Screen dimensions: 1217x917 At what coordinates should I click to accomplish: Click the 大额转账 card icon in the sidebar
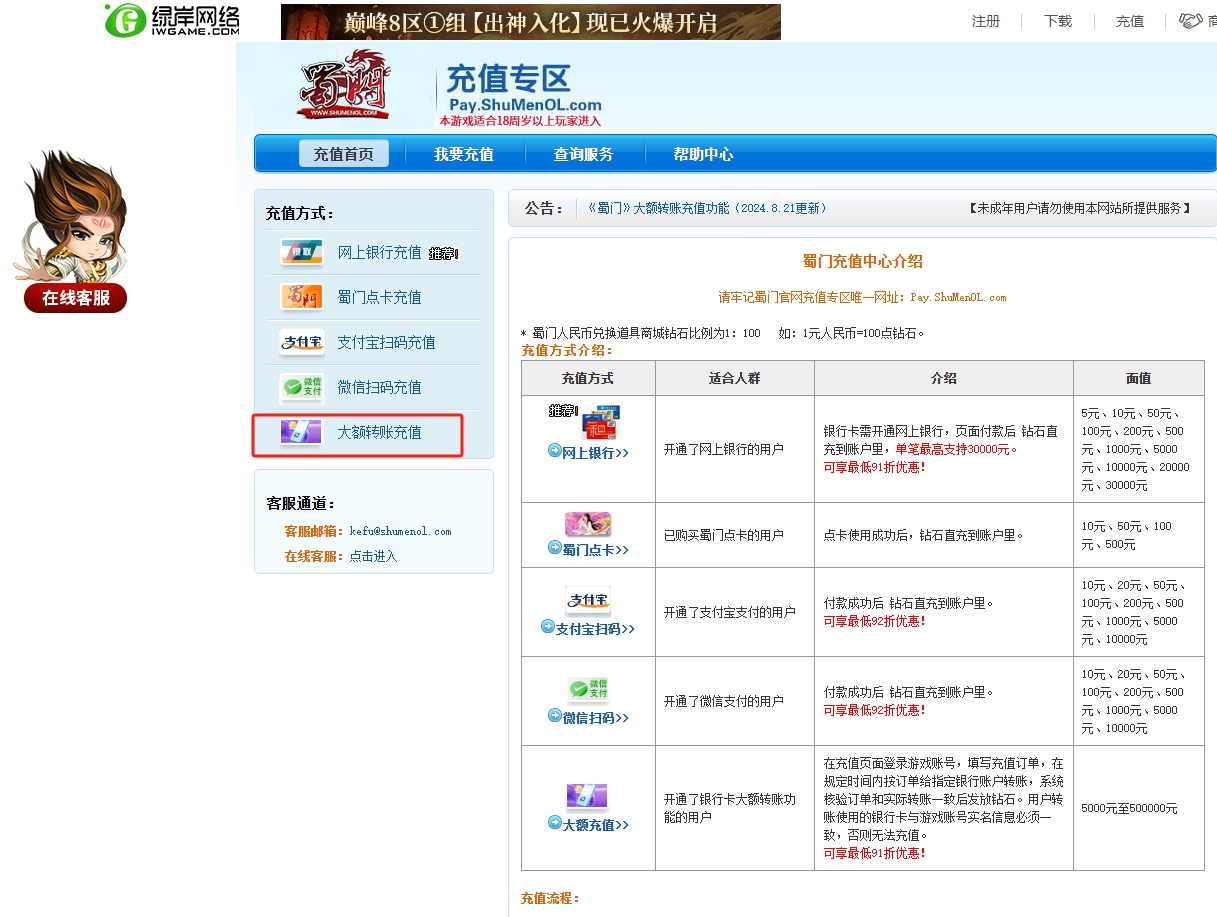(x=301, y=432)
